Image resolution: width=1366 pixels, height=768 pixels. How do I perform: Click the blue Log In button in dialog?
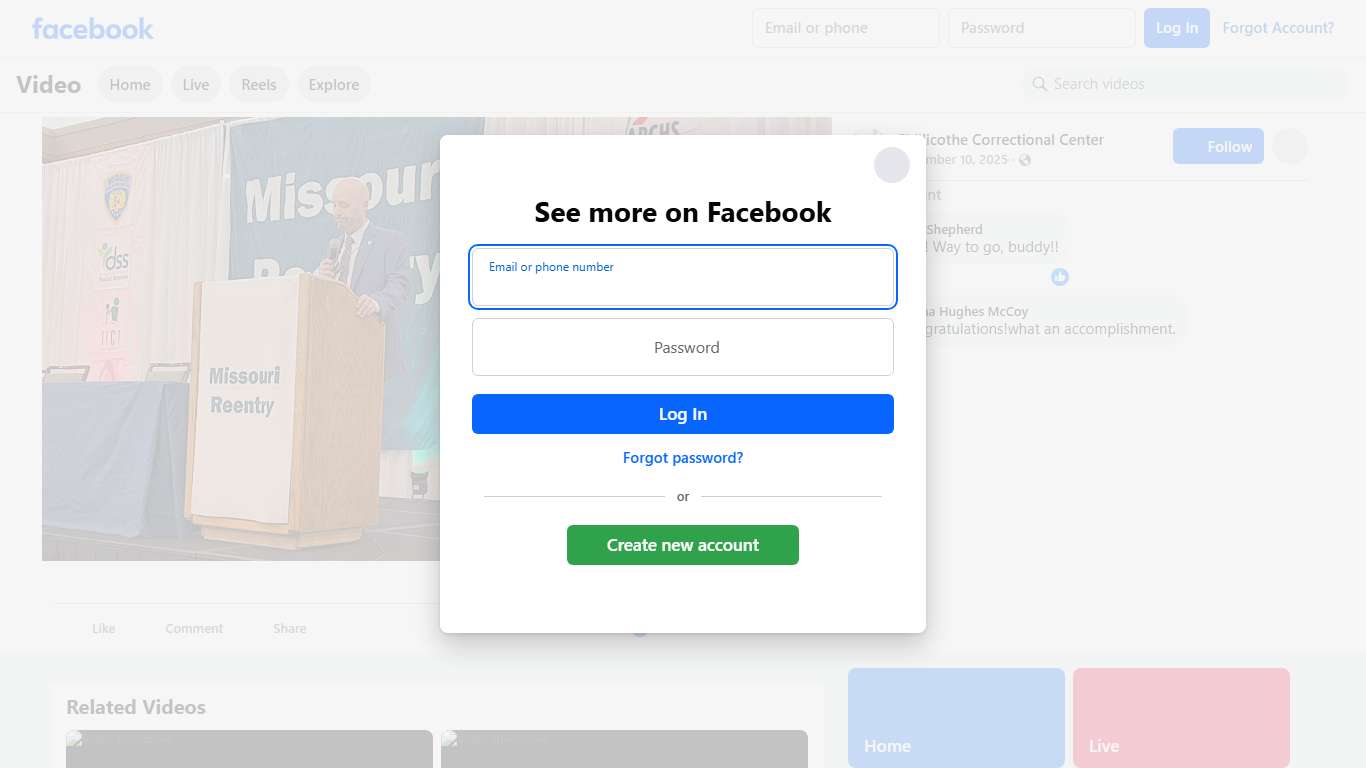683,414
